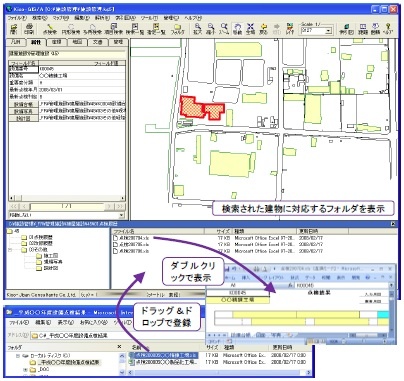Viewport: 404px width, 381px height.
Task: Click the 全域 full extent icon
Action: [x=250, y=29]
